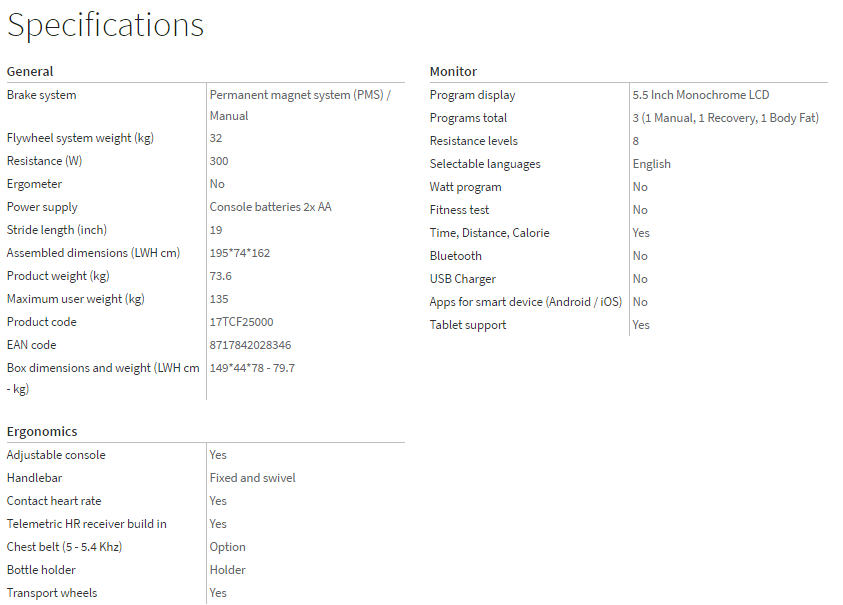The height and width of the screenshot is (605, 843).
Task: Click the Console batteries 2x AA value
Action: (x=270, y=207)
